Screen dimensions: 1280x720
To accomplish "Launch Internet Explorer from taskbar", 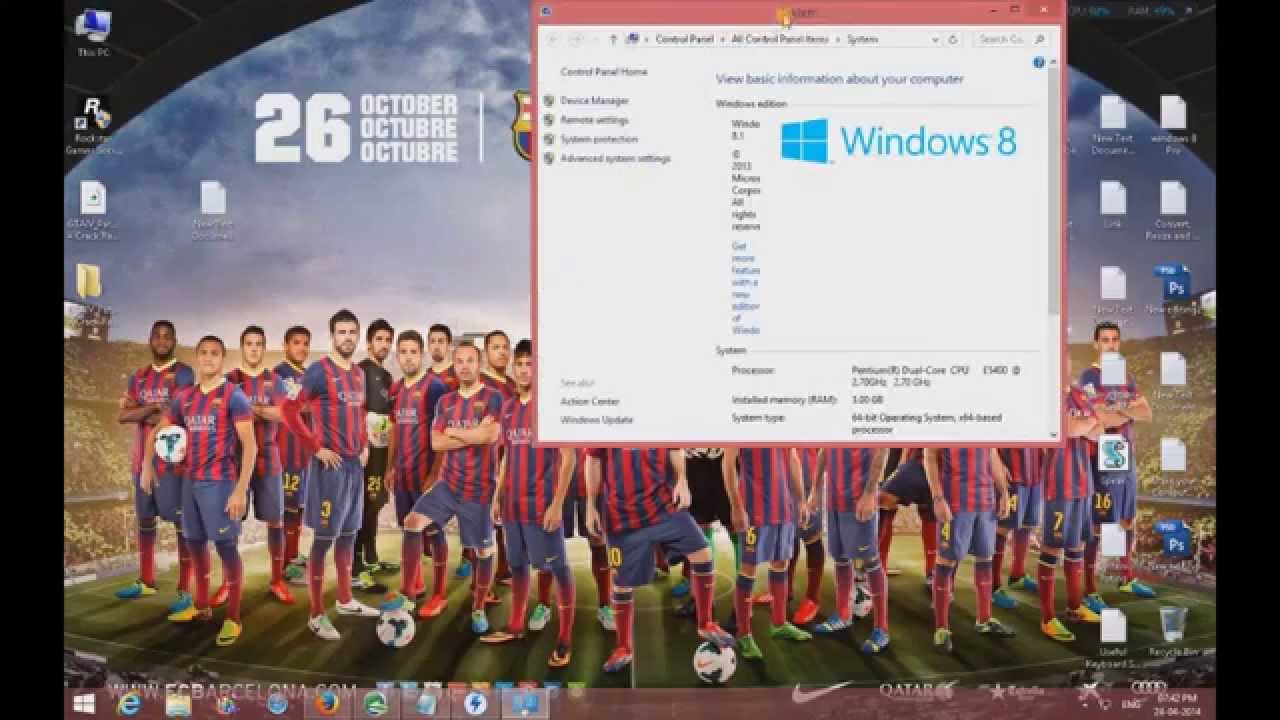I will click(129, 703).
